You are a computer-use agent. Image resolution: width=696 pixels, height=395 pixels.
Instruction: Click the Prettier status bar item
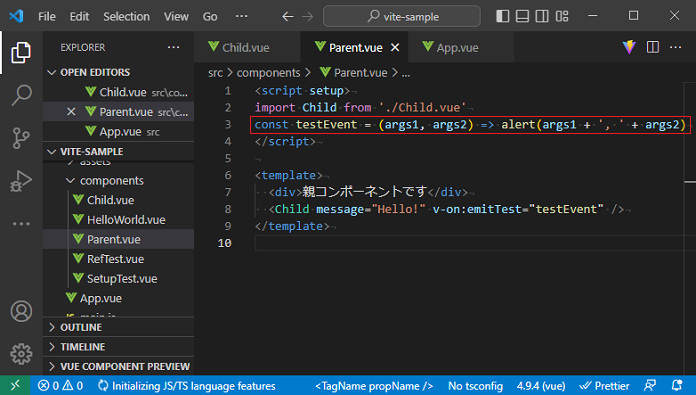point(605,385)
